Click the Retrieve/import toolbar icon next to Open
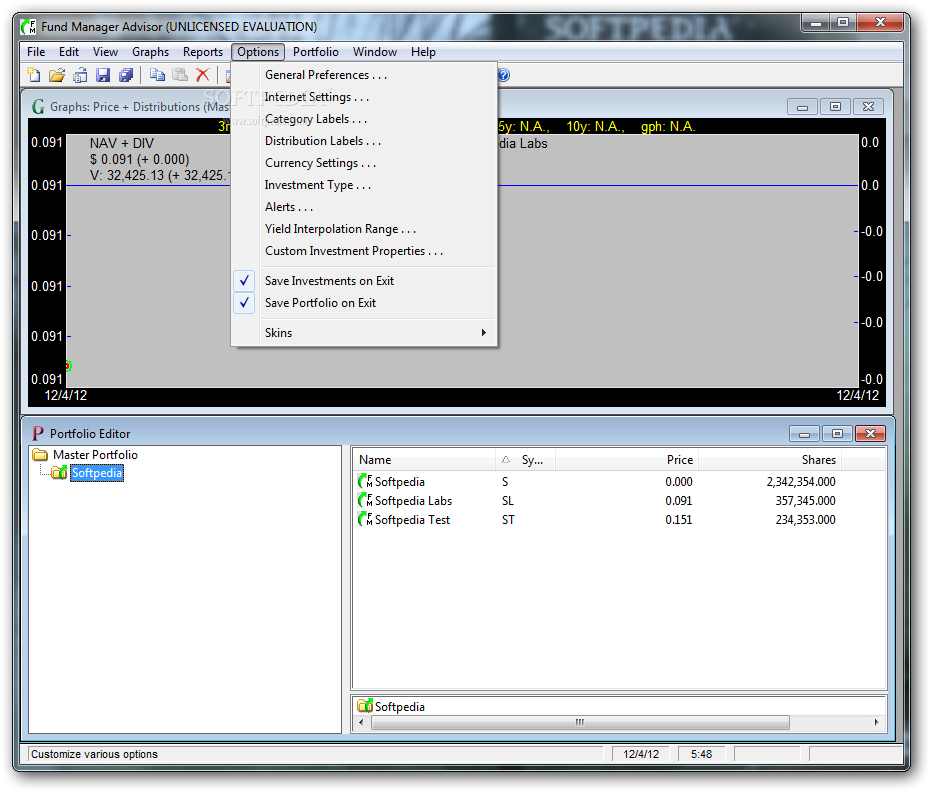The image size is (931, 792). (x=80, y=75)
